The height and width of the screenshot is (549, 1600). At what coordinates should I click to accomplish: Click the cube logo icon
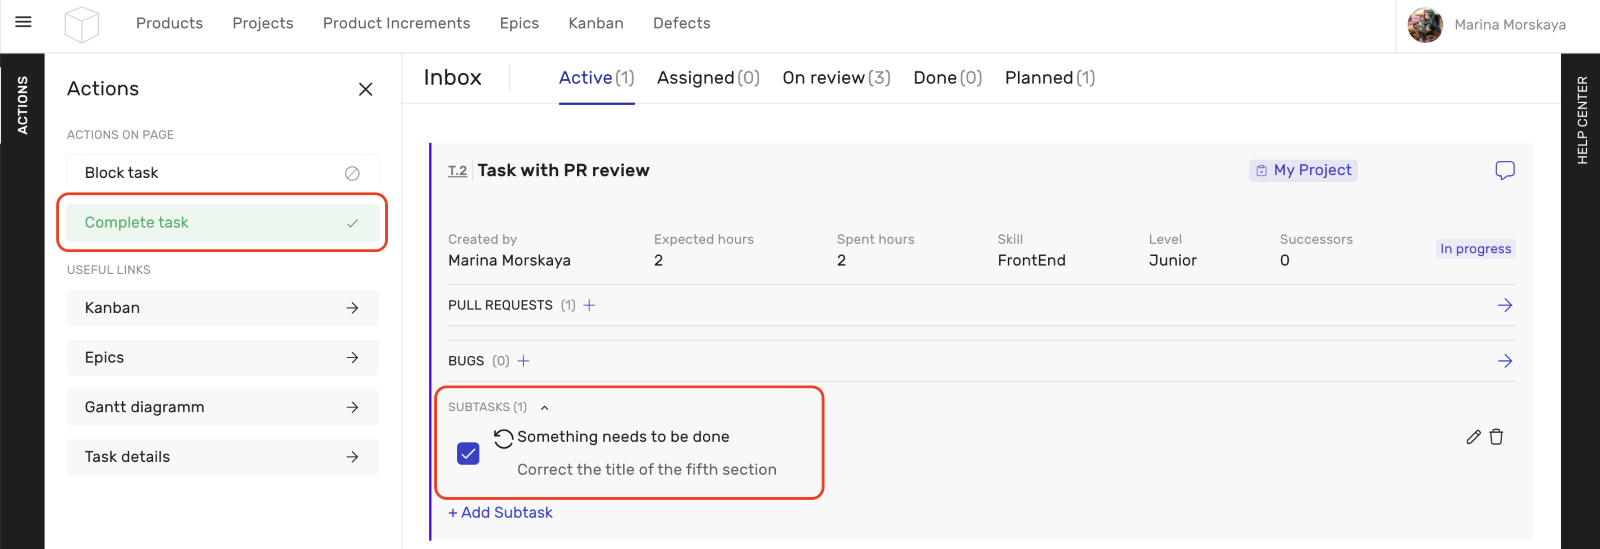[x=82, y=24]
